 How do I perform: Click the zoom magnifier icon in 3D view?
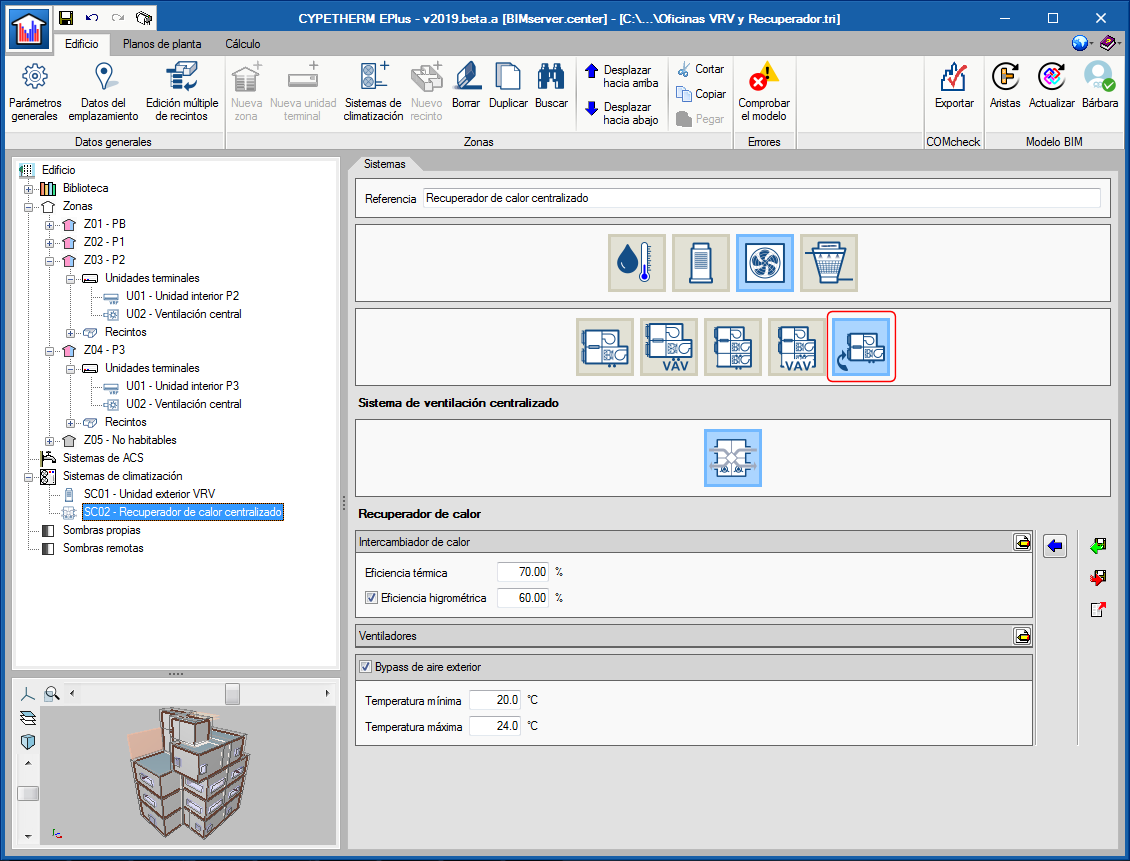click(x=52, y=694)
